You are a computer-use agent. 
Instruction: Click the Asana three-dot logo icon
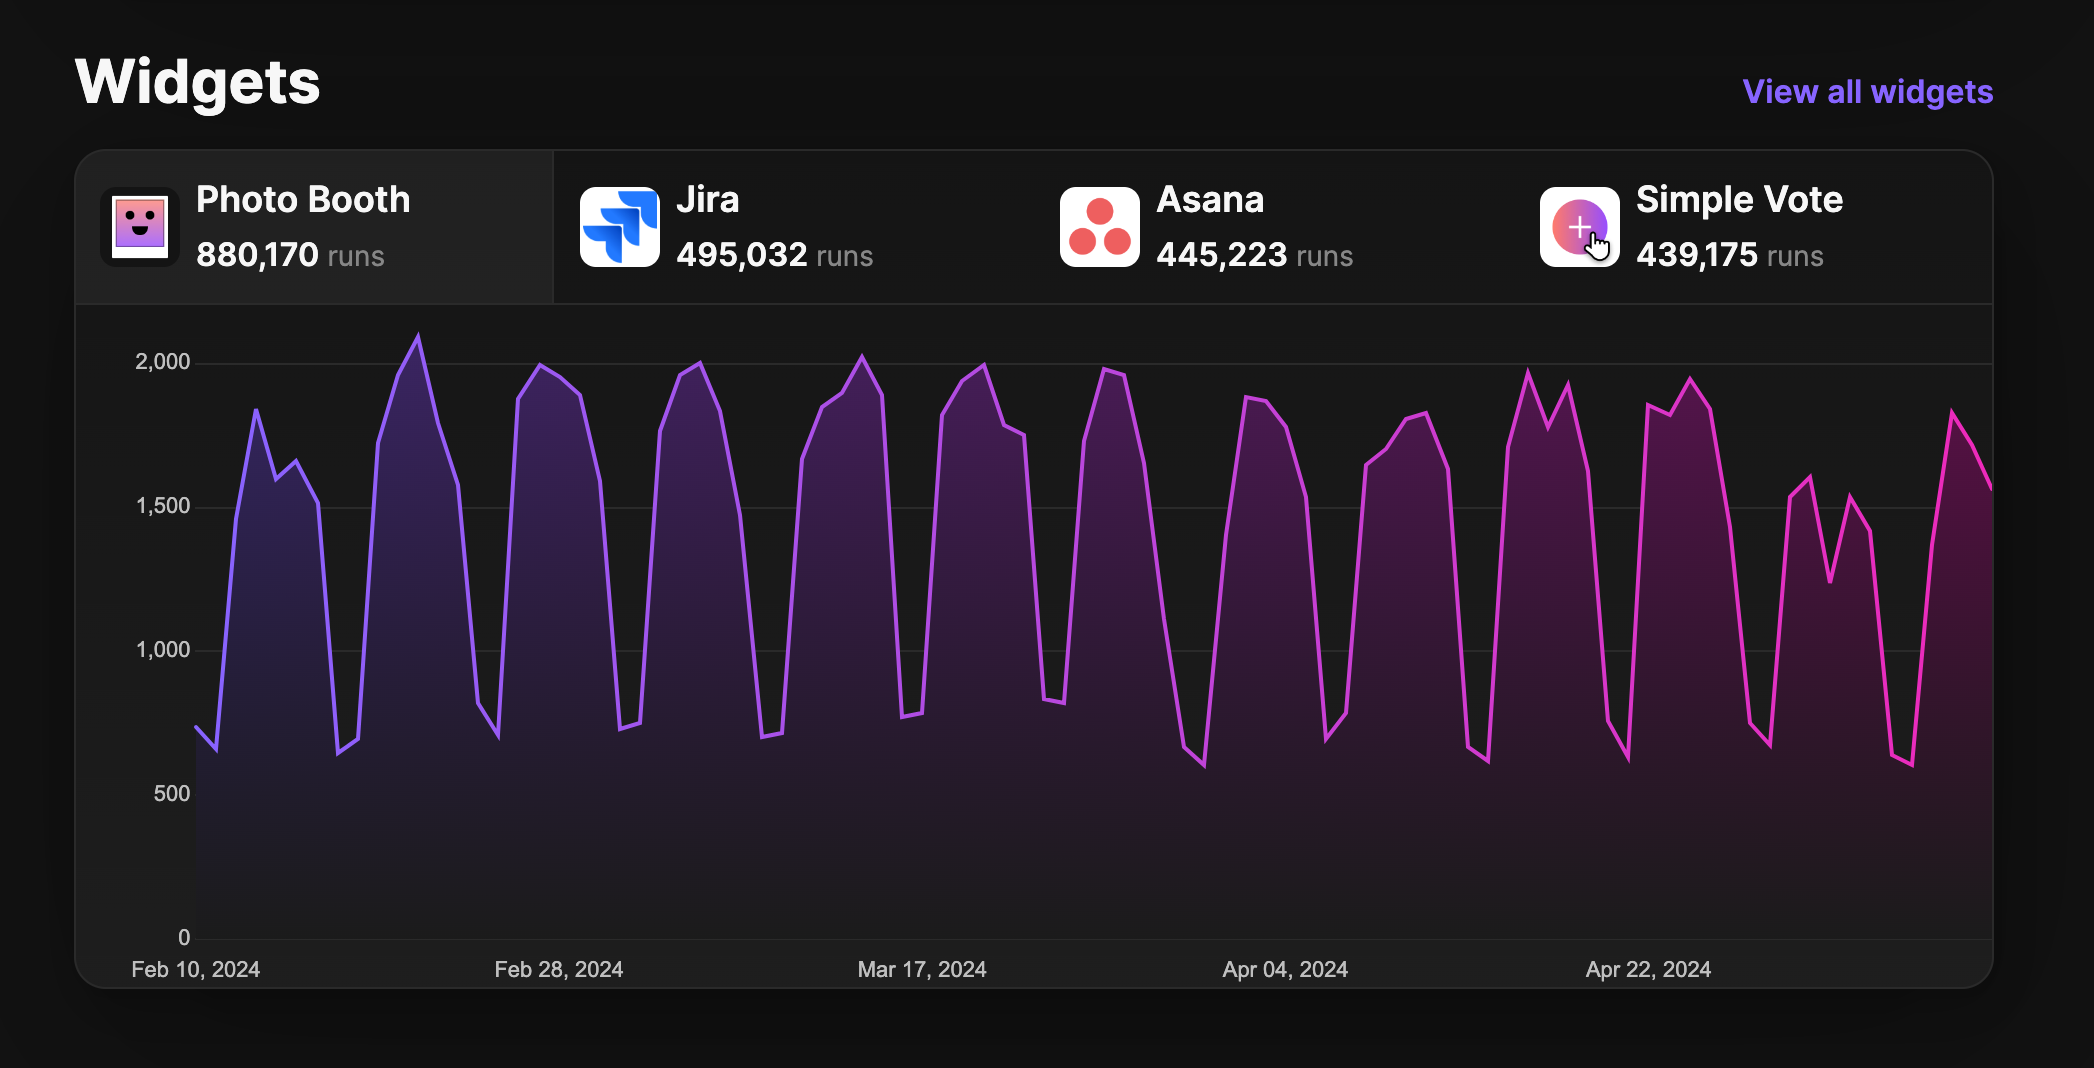tap(1100, 225)
